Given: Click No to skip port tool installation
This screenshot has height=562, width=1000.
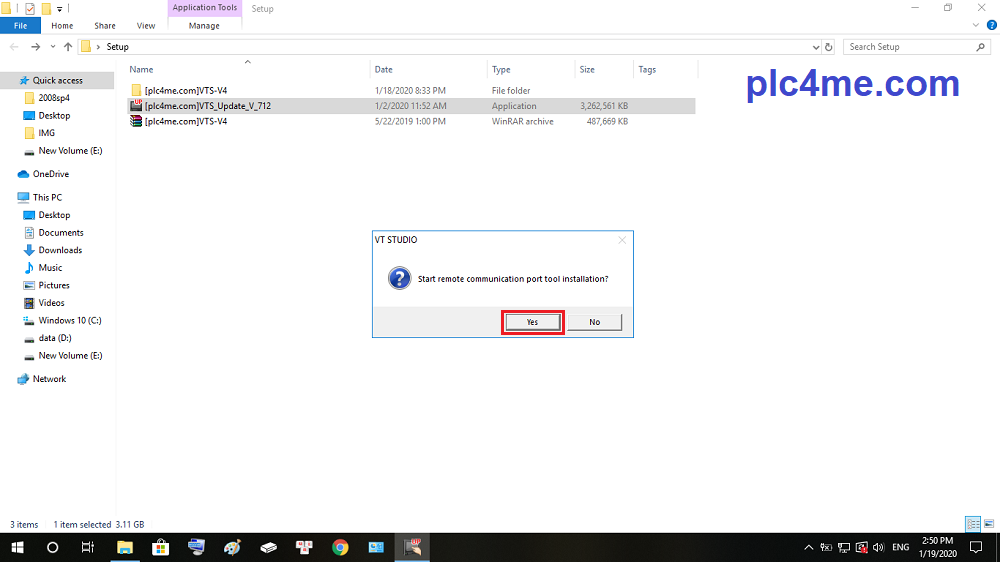Looking at the screenshot, I should pos(594,322).
